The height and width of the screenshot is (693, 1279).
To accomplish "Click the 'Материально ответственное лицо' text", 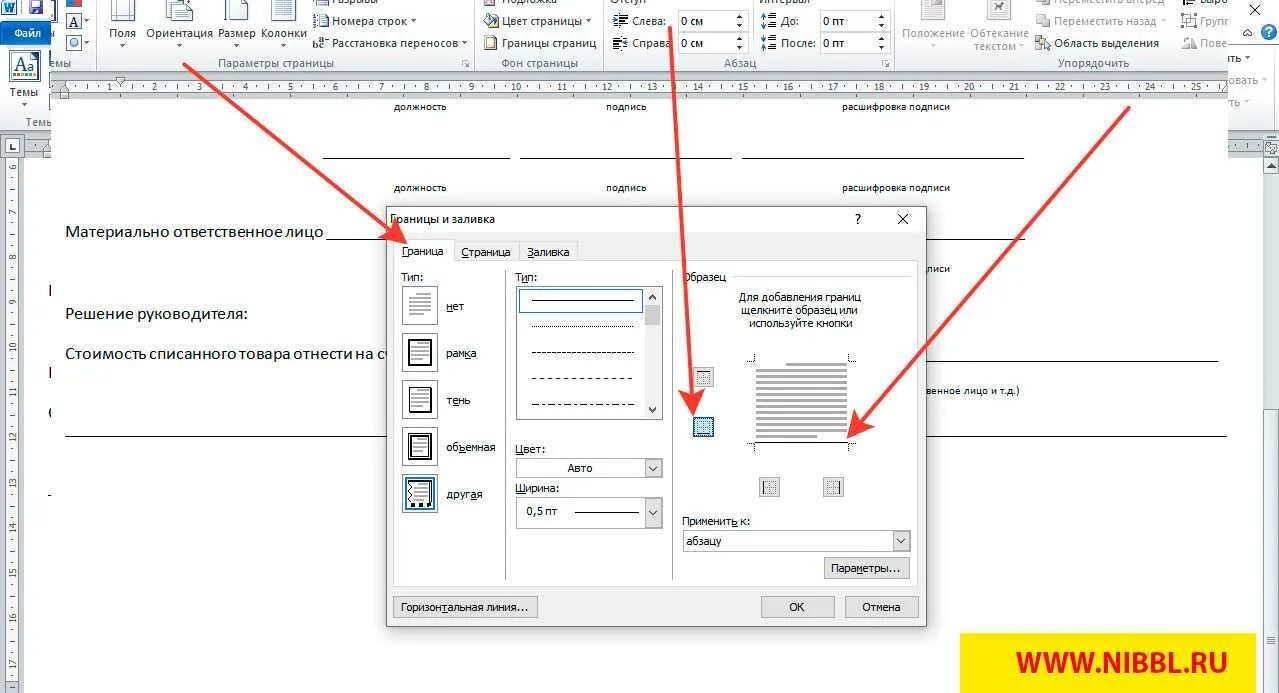I will coord(194,232).
